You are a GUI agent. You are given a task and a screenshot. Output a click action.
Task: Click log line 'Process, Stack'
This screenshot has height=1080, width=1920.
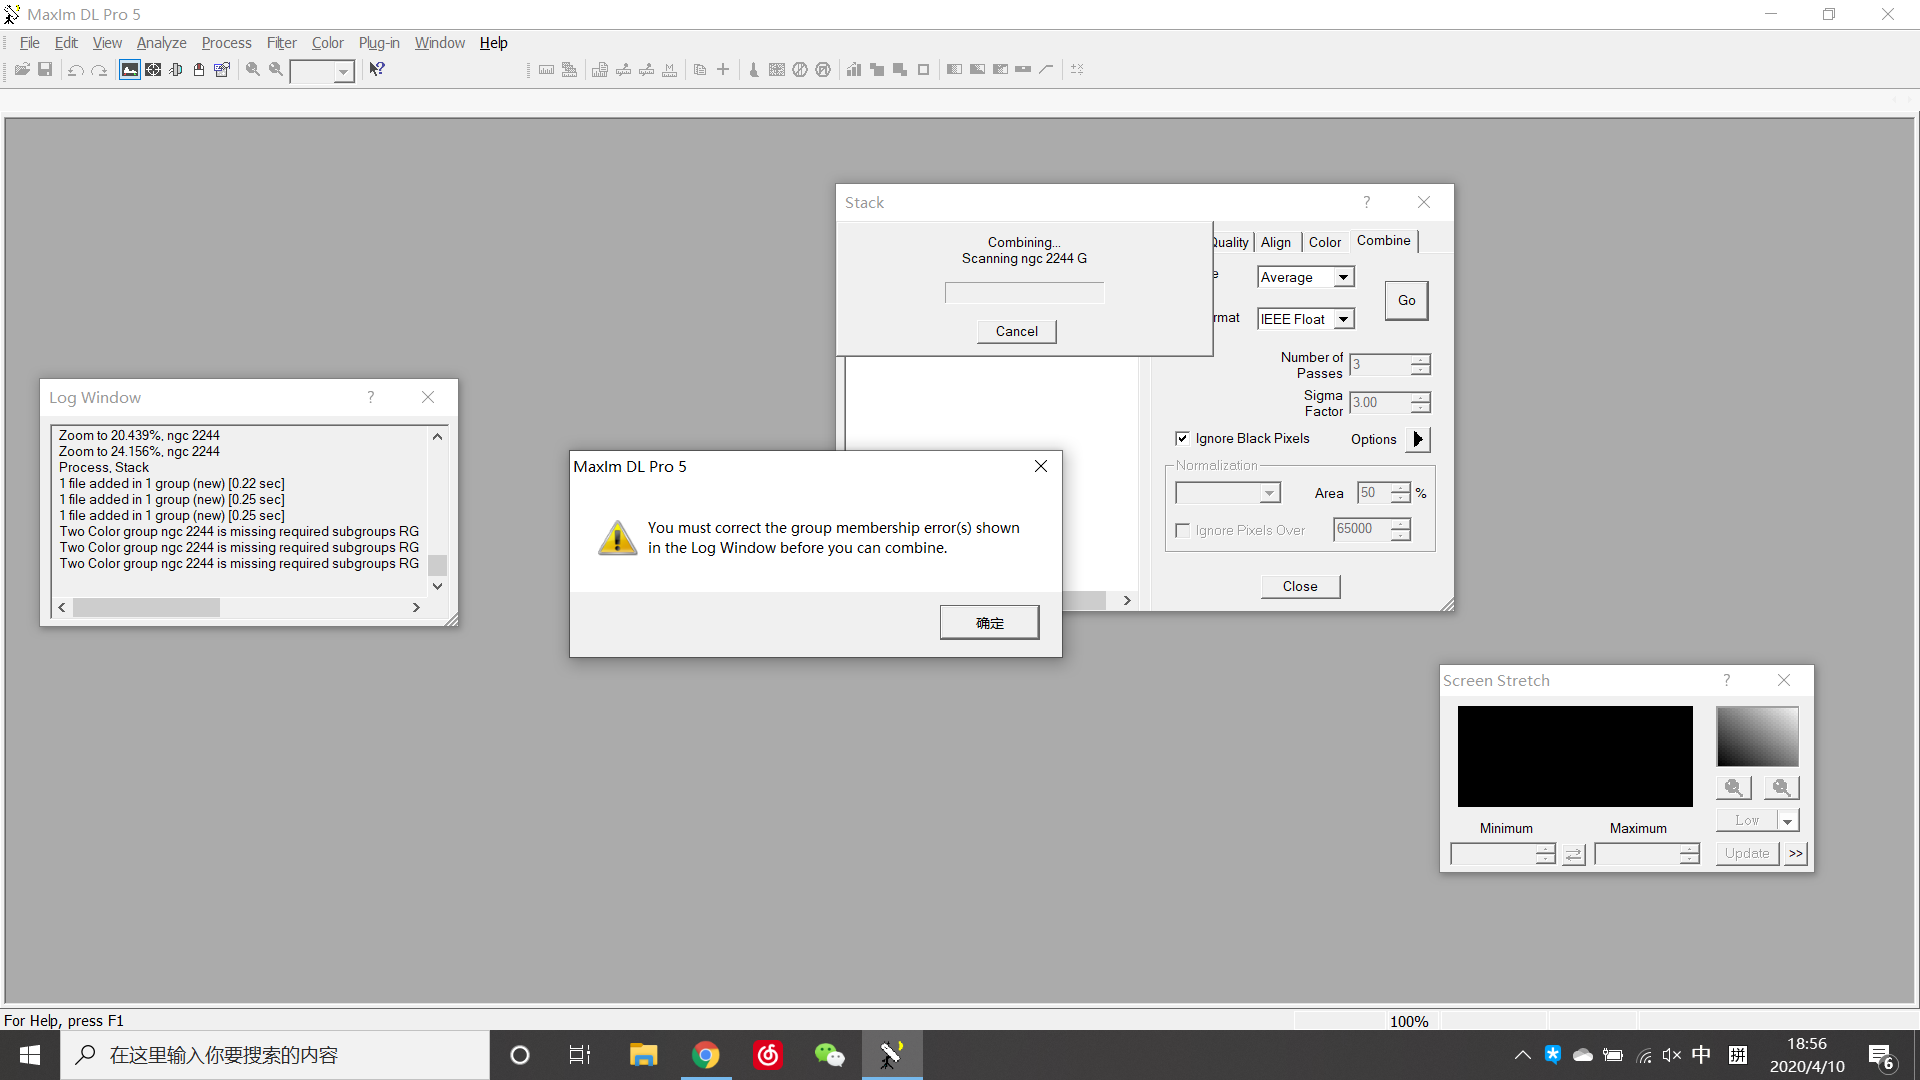tap(104, 467)
